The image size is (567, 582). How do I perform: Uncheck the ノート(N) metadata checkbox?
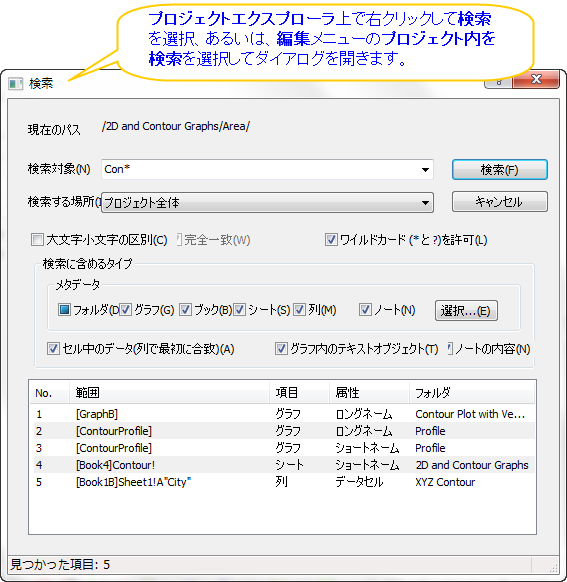pos(365,309)
